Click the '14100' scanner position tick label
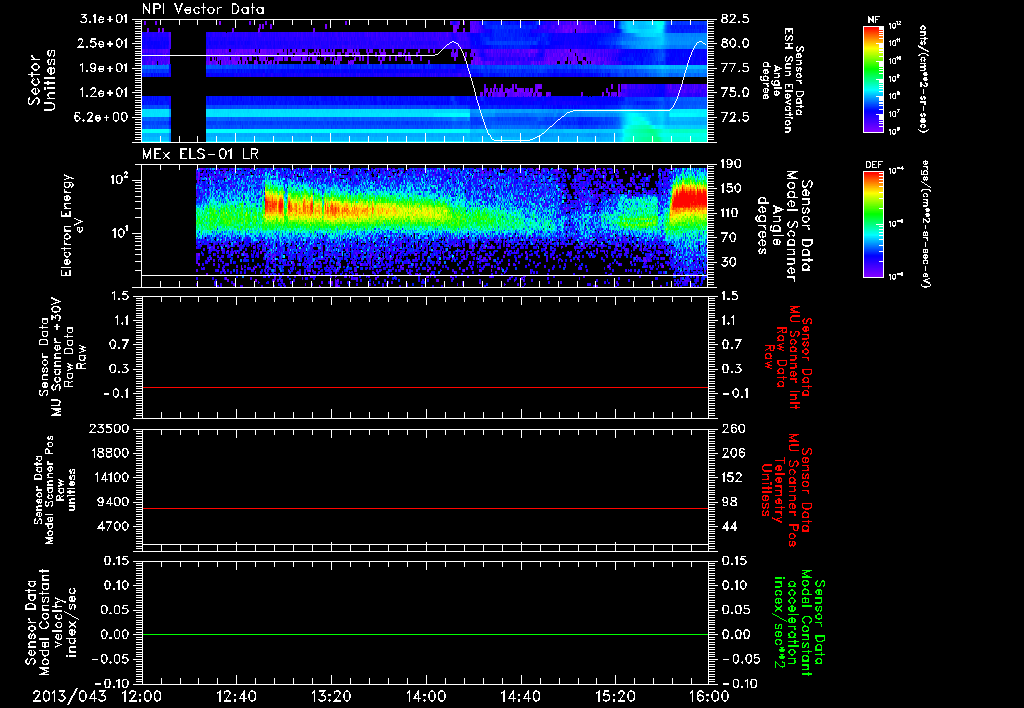 112,477
